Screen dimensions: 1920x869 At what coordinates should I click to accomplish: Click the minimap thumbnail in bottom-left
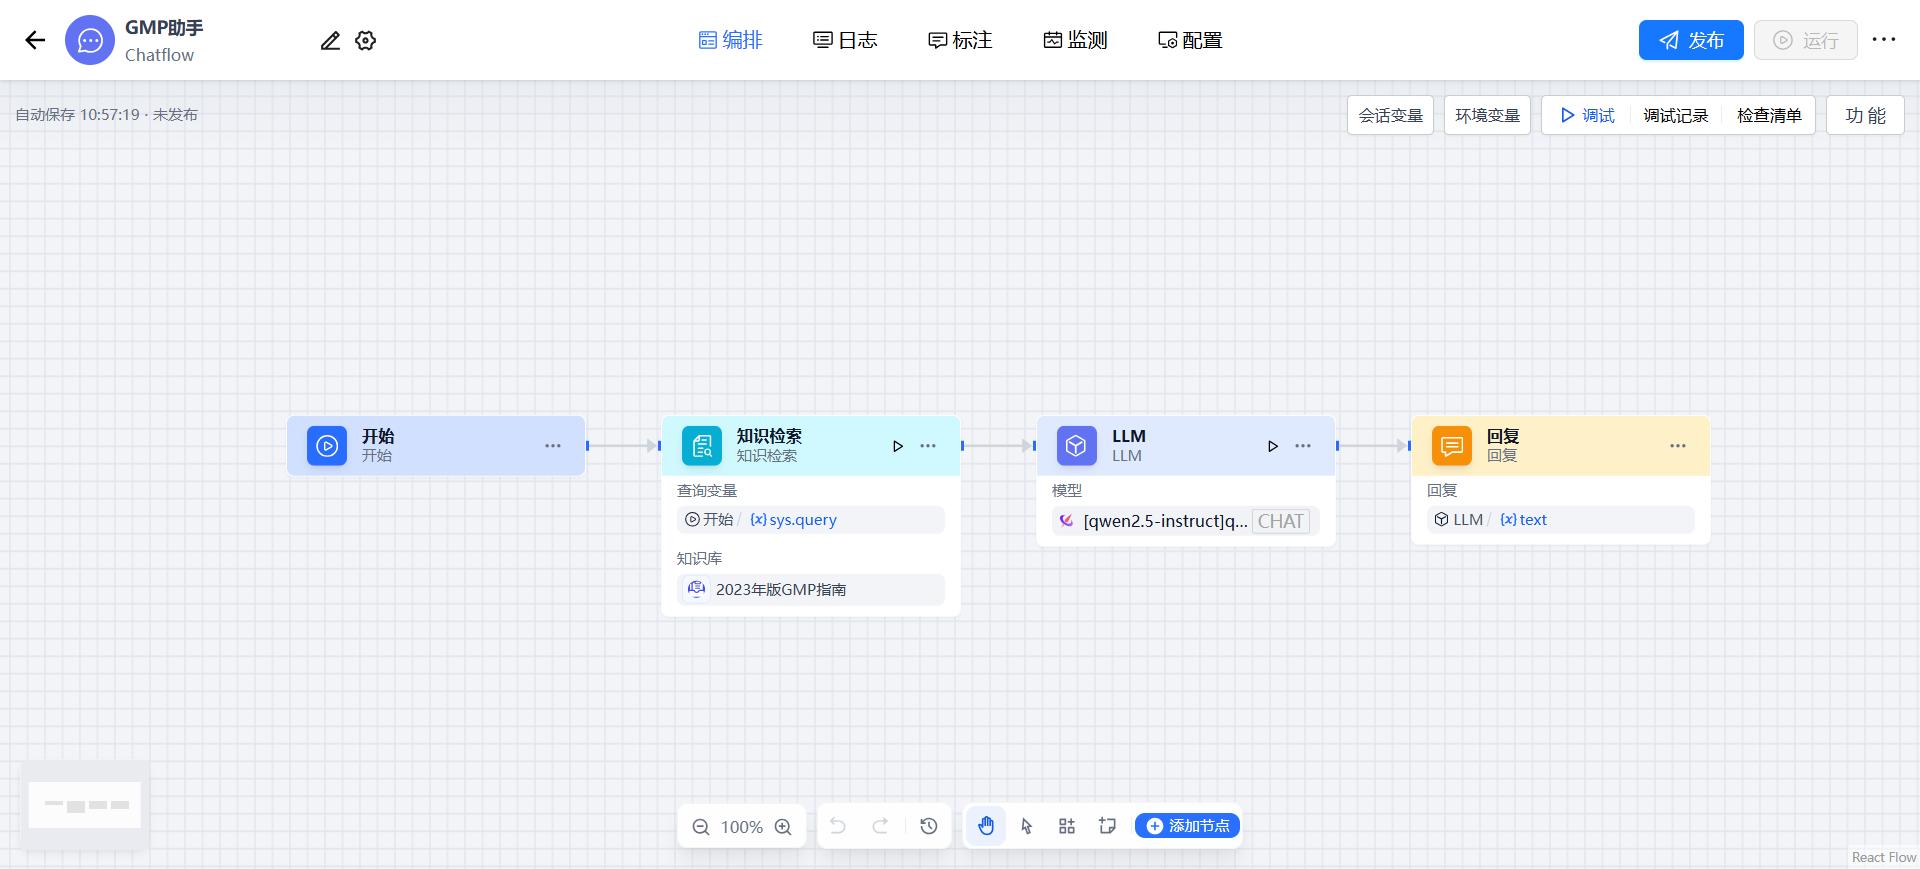85,805
